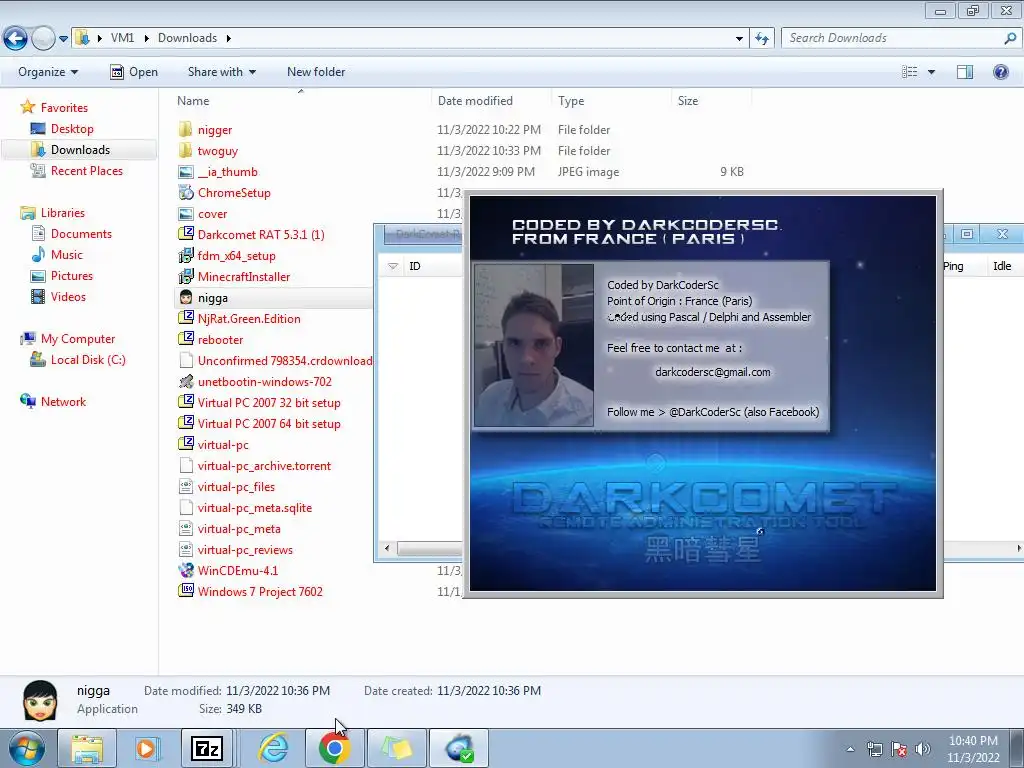Open Explorer Help icon
1024x768 pixels.
coord(1000,72)
